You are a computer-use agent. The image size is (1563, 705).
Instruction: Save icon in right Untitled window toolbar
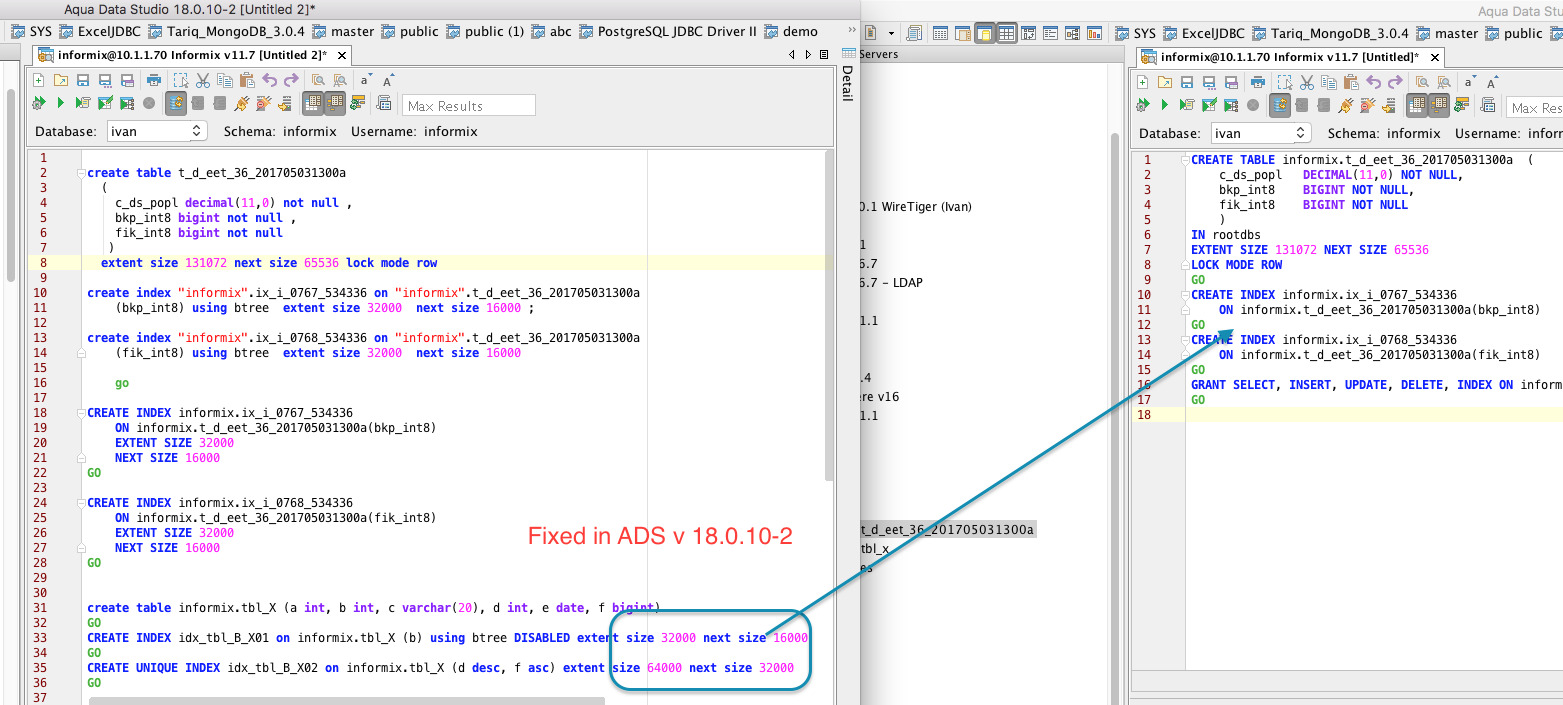click(x=1187, y=82)
